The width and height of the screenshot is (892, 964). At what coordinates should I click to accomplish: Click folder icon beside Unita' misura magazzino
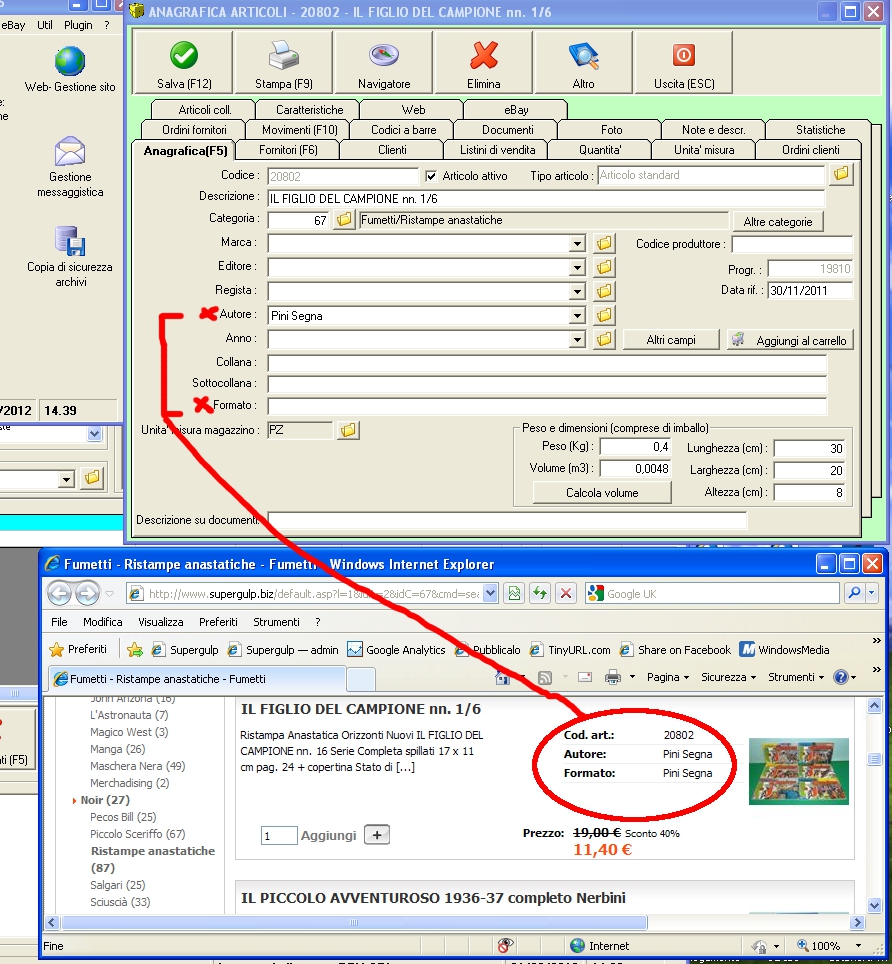pyautogui.click(x=348, y=430)
